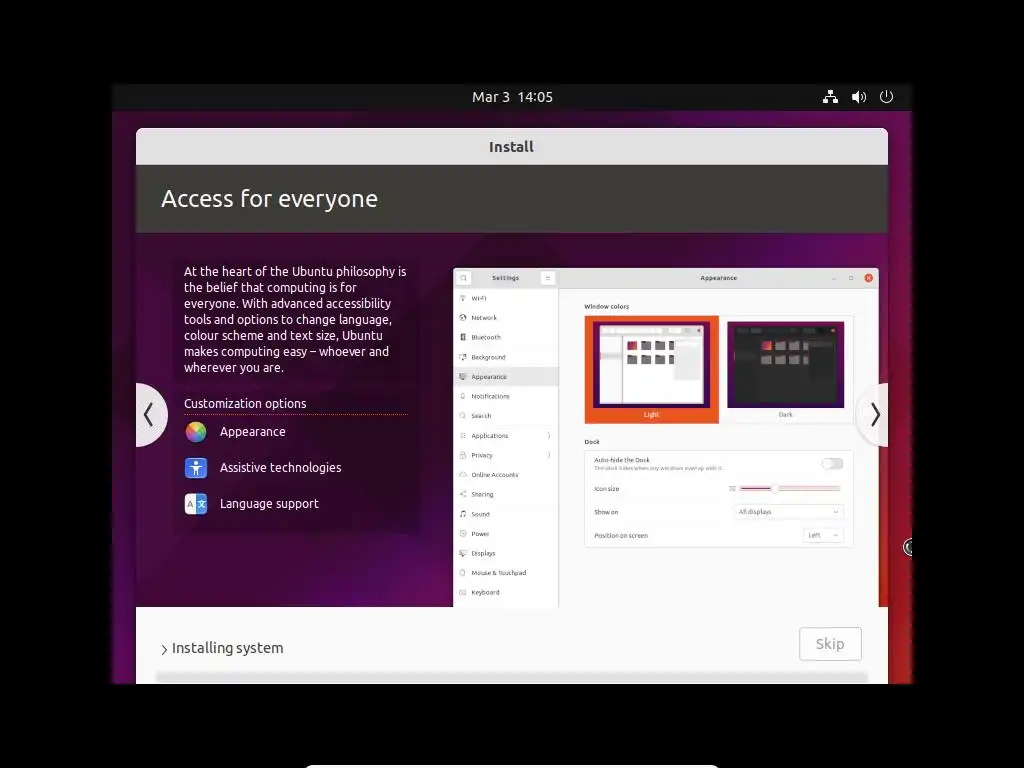Go to the previous slide arrow
Screen dimensions: 1024x768
click(150, 415)
